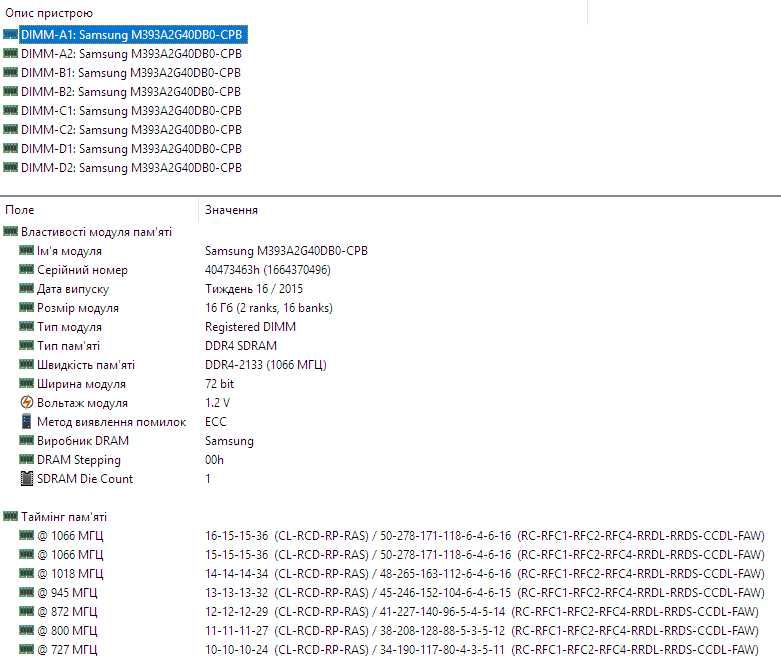Screen dimensions: 781x671
Task: Select the '1.2 V' voltage value
Action: pyautogui.click(x=217, y=402)
